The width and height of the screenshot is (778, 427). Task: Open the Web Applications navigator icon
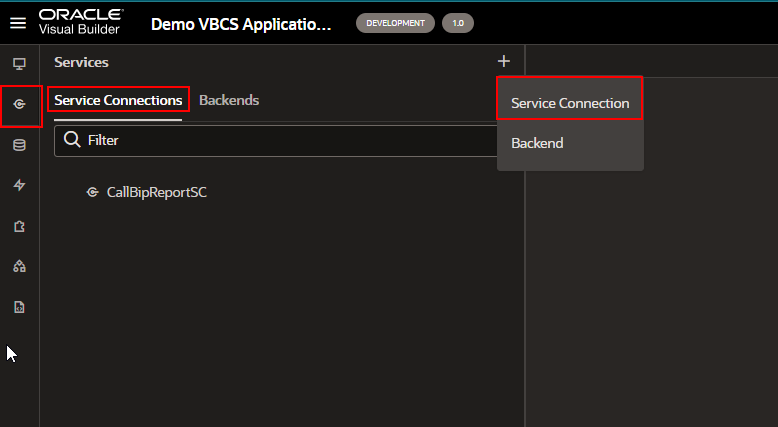tap(19, 64)
